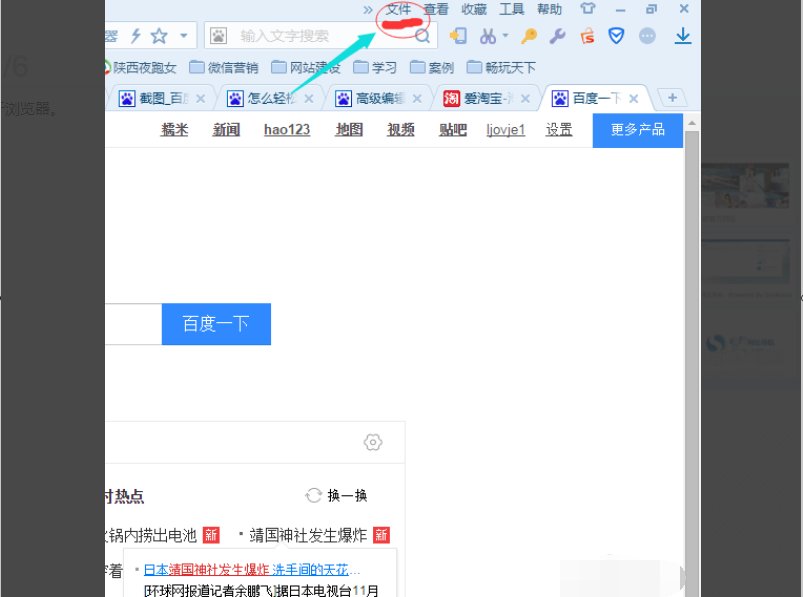Change browser skin via the shirt icon
The width and height of the screenshot is (803, 597).
pyautogui.click(x=588, y=8)
